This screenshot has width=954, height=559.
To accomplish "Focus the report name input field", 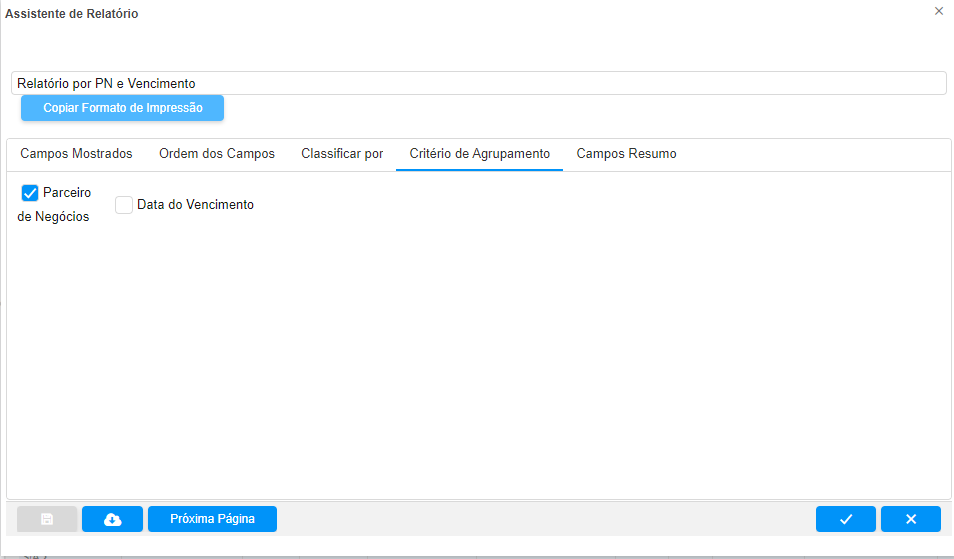I will (478, 83).
